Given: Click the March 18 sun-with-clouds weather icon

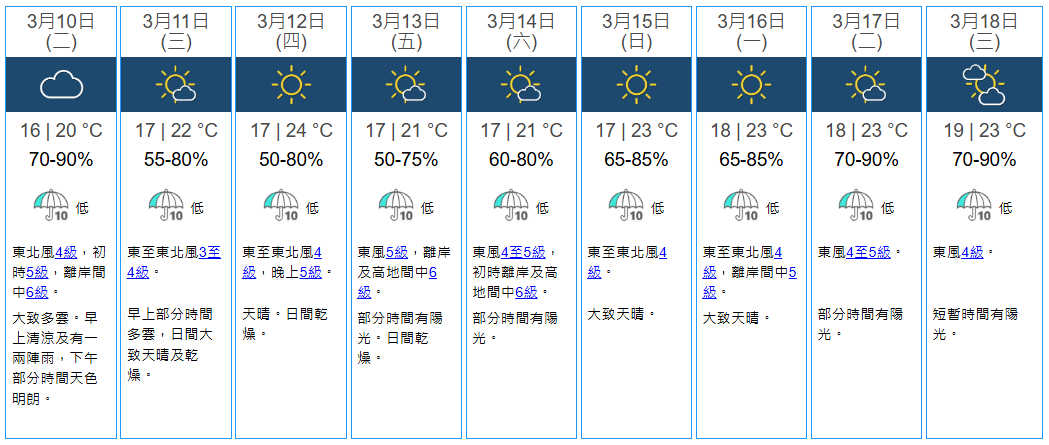Looking at the screenshot, I should coord(981,85).
